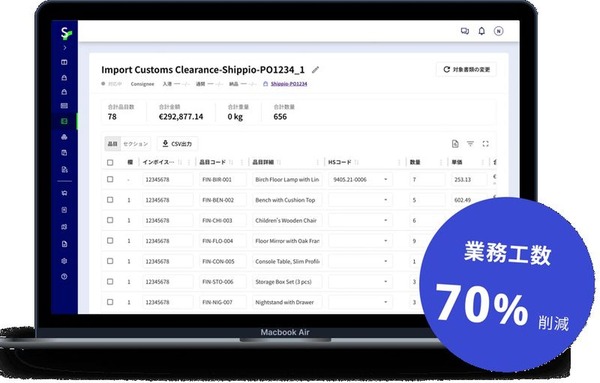The width and height of the screenshot is (600, 383).
Task: Open HS code dropdown showing 9405.21-0006
Action: point(360,179)
